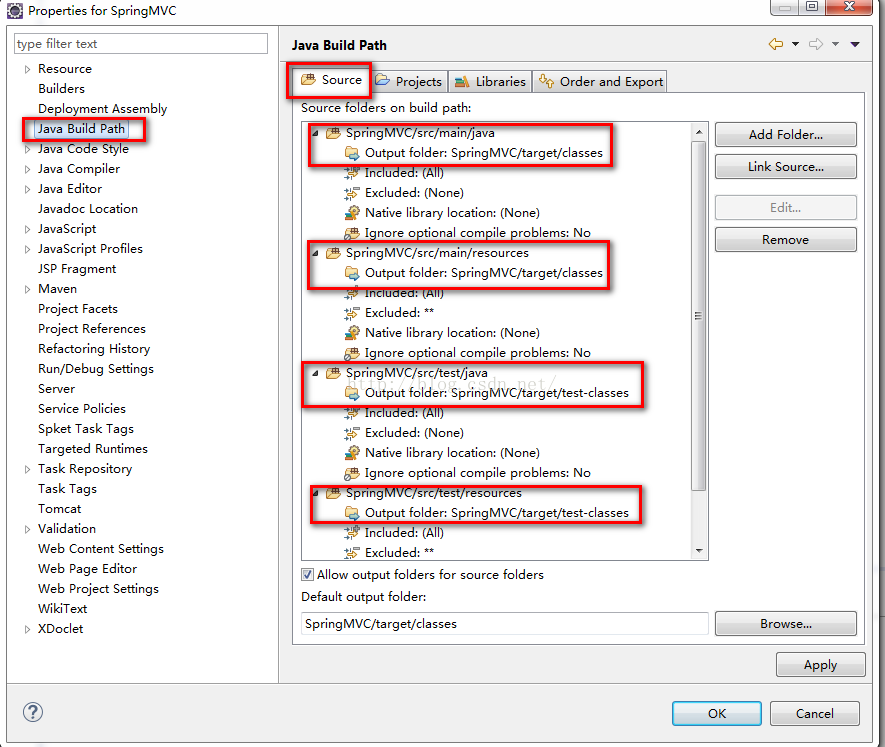885x747 pixels.
Task: Click the source folder icon for SpringMVC/src/main/java
Action: (x=334, y=133)
